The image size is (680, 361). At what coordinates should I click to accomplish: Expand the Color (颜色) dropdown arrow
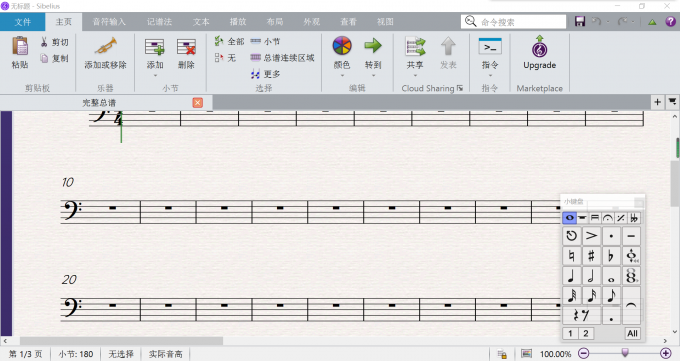pyautogui.click(x=342, y=75)
